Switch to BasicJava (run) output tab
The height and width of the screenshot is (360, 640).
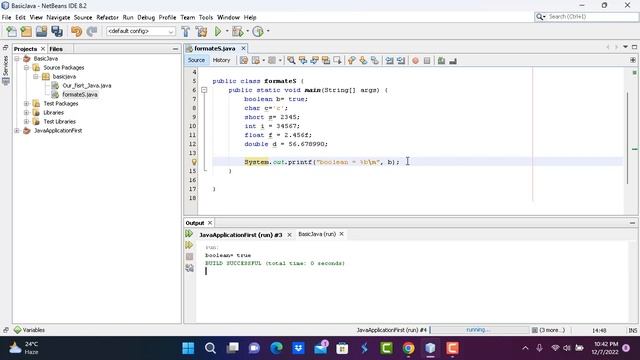point(317,234)
